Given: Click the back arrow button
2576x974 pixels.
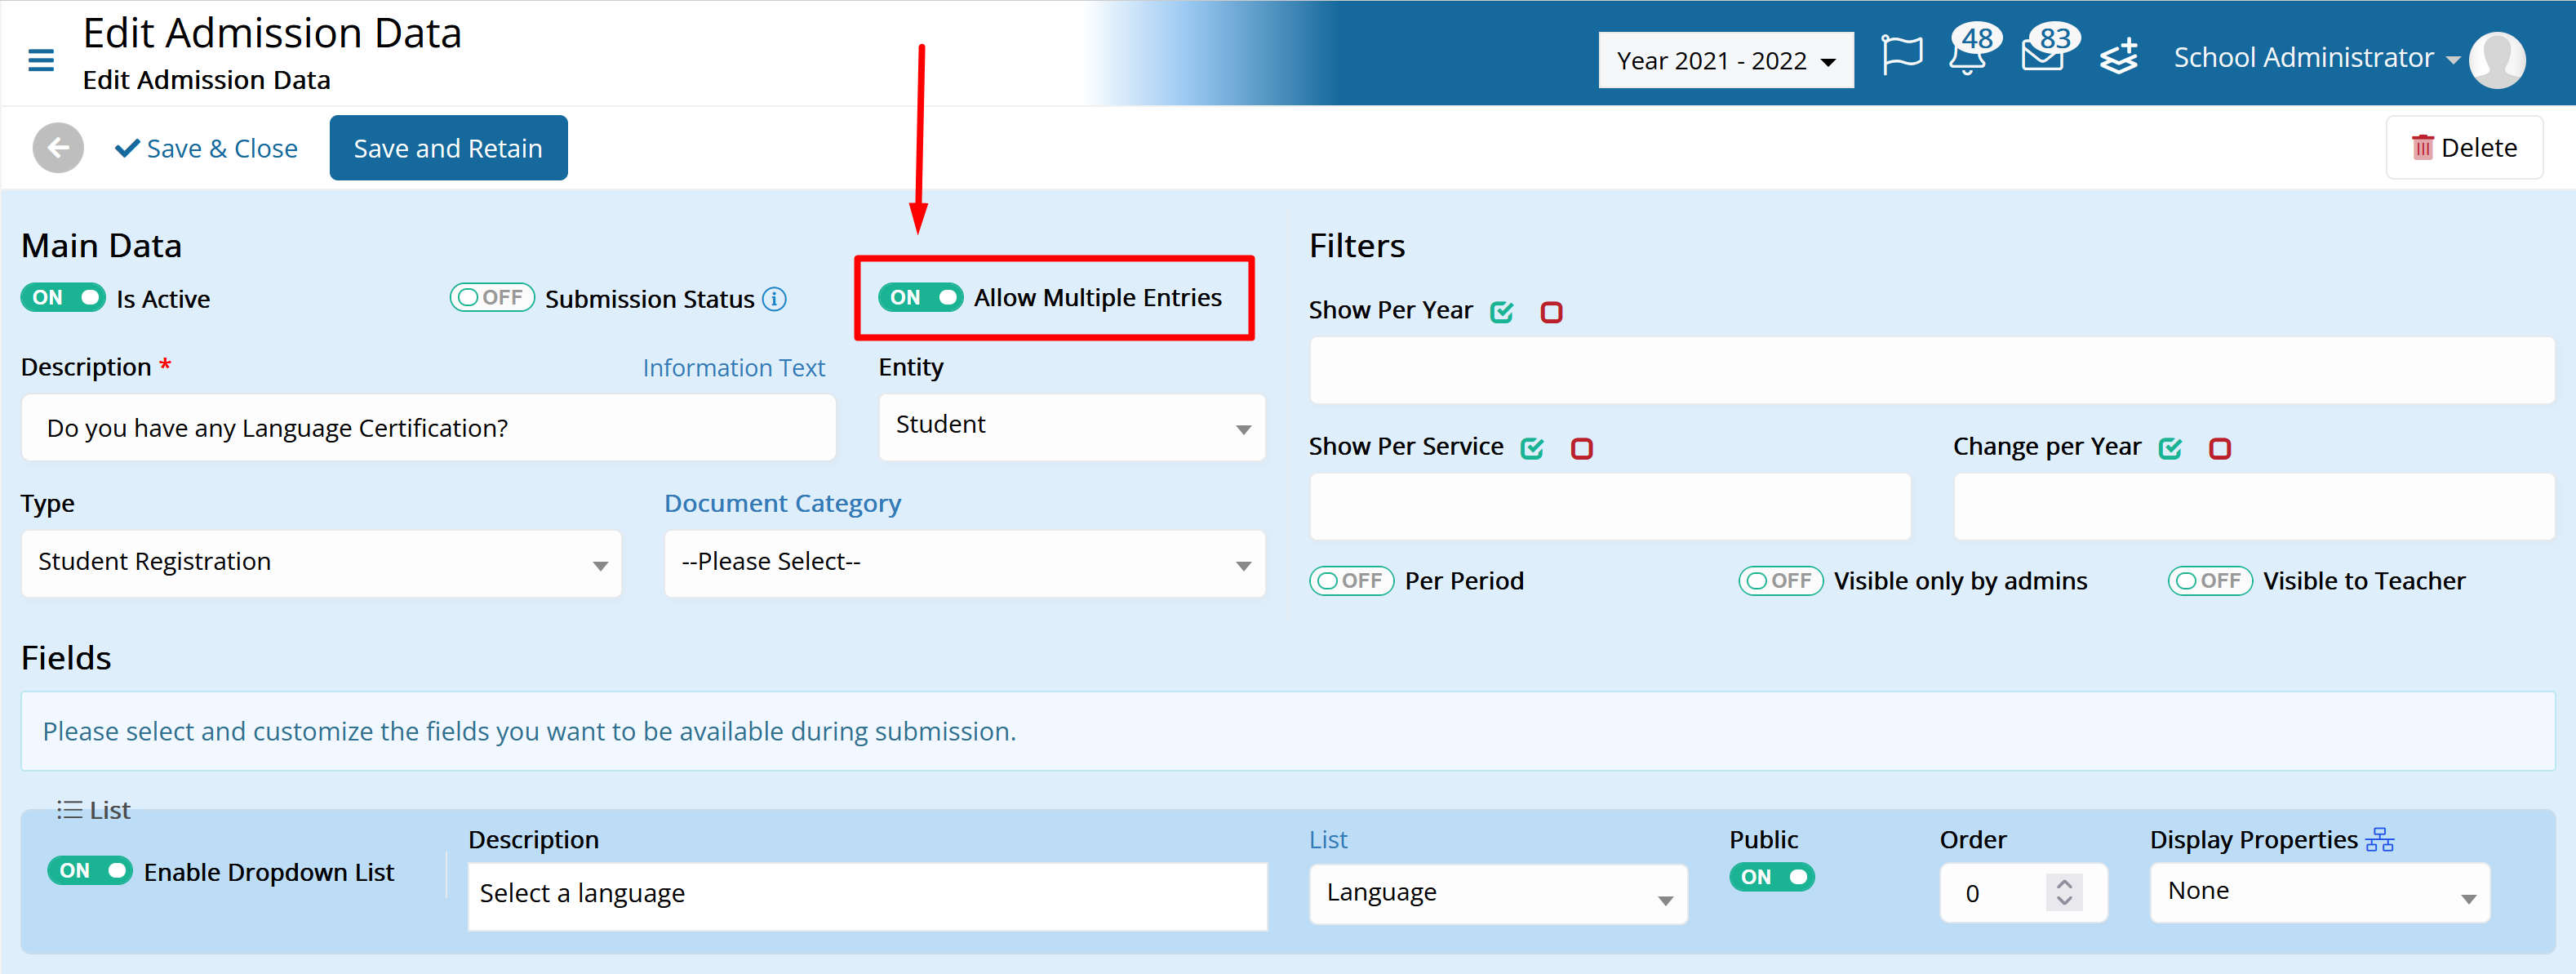Looking at the screenshot, I should [x=58, y=148].
